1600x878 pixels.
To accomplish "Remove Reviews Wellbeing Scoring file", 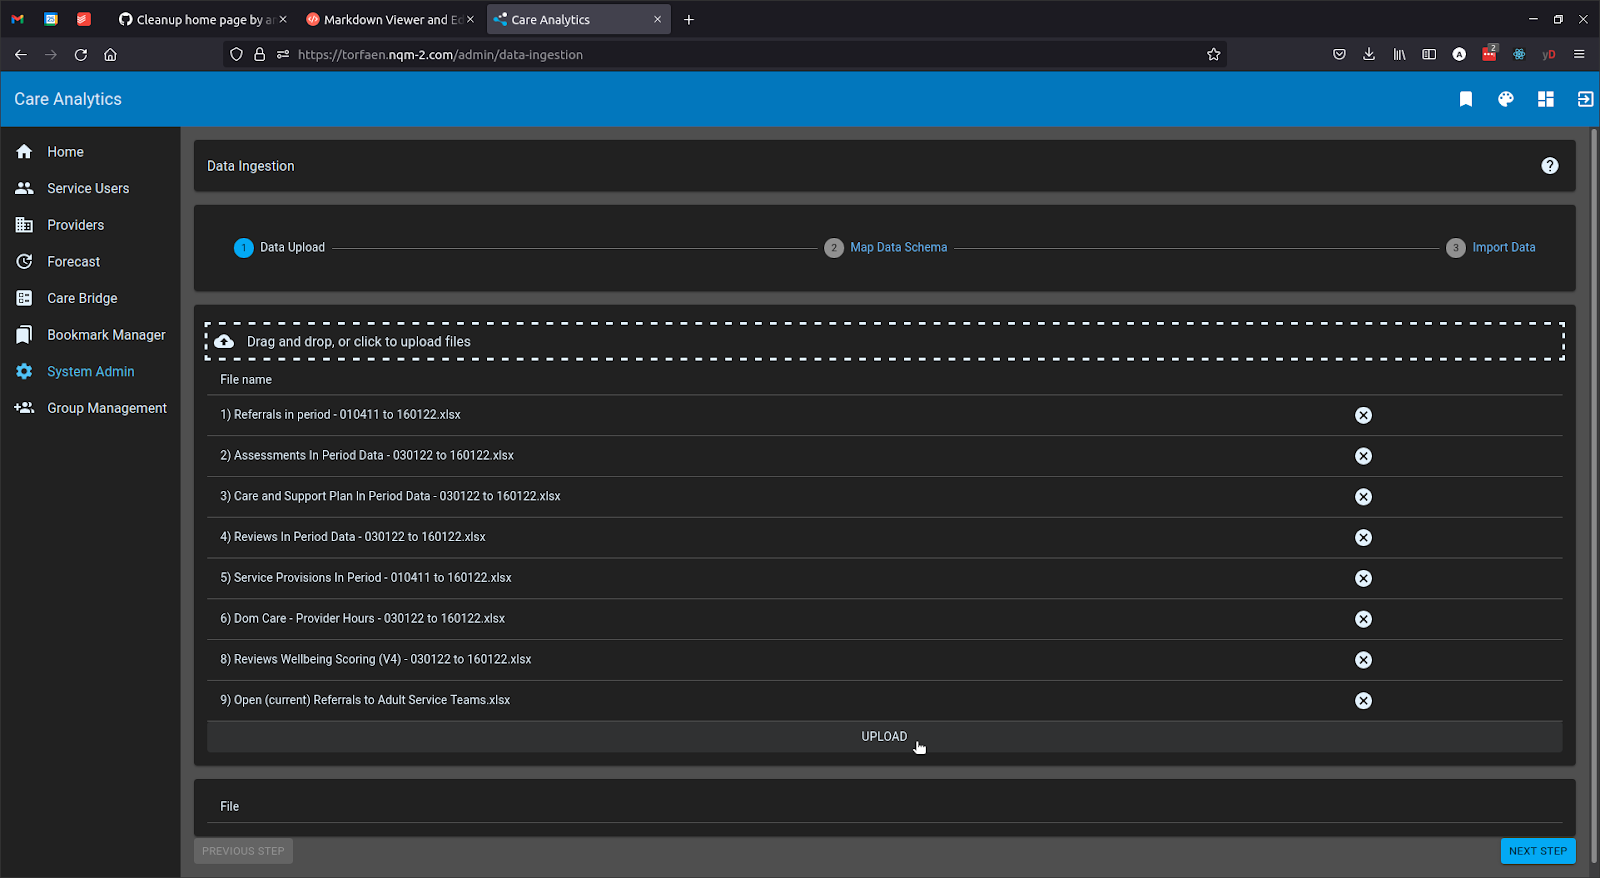I will point(1363,660).
